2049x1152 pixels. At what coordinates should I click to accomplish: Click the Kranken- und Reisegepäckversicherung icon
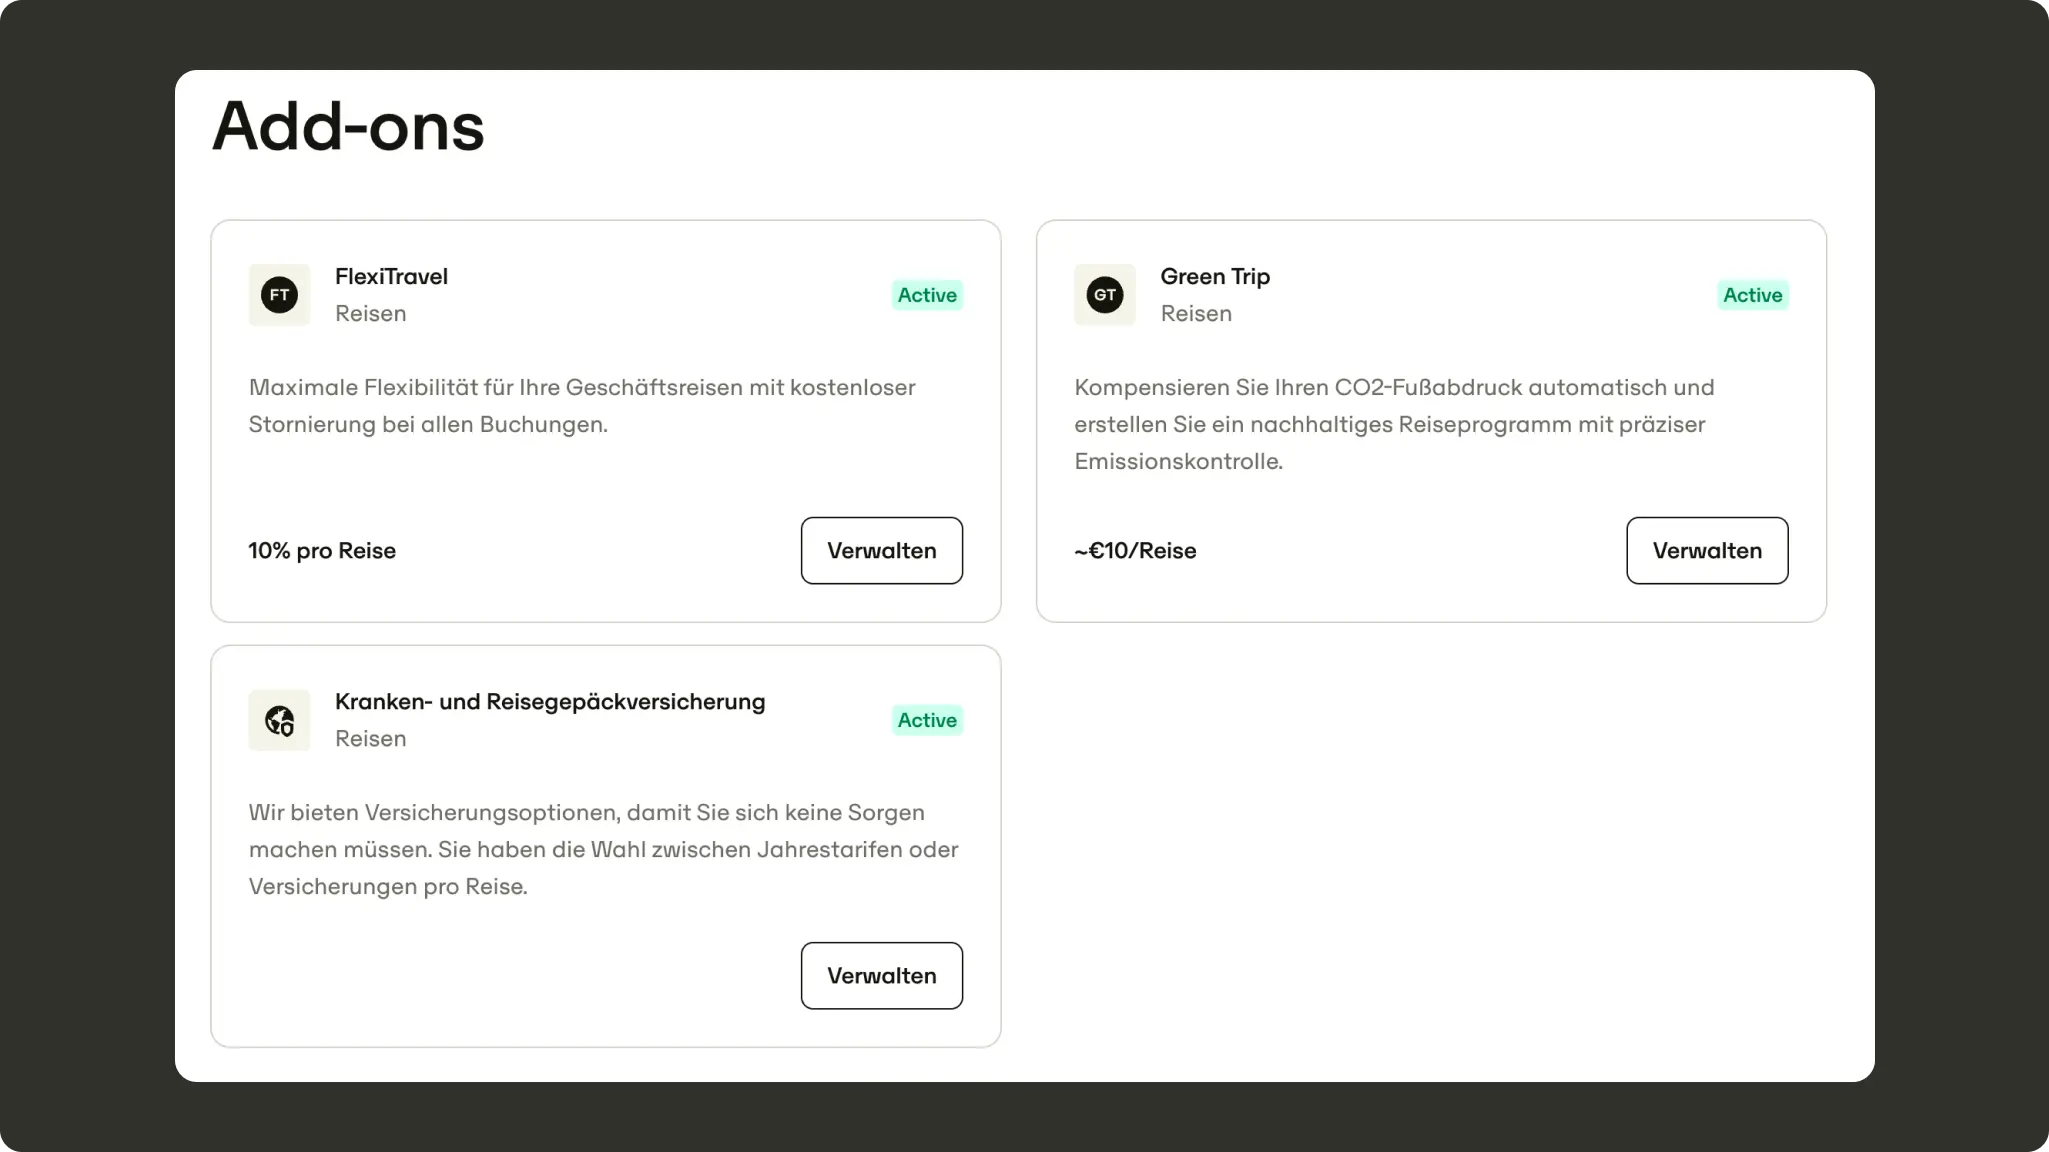[279, 720]
